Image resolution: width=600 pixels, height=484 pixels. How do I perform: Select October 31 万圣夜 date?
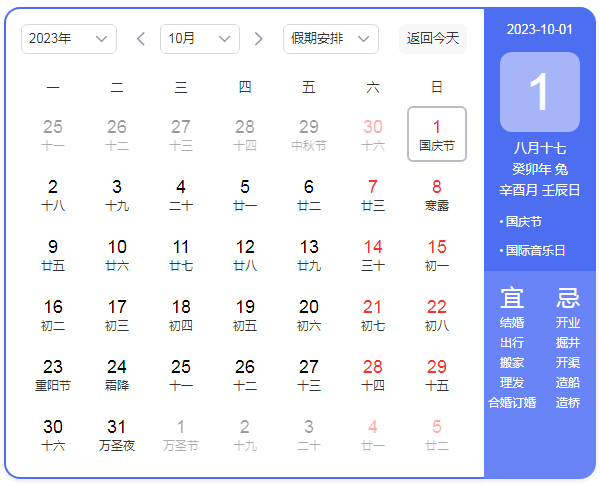click(x=117, y=435)
